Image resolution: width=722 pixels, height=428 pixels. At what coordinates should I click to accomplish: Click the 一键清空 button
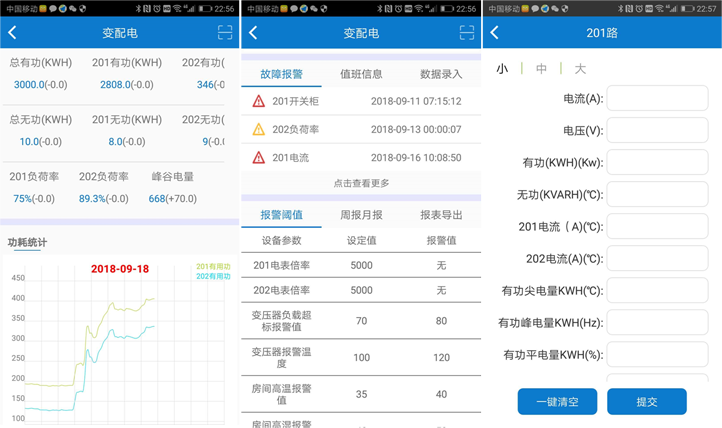pyautogui.click(x=557, y=402)
